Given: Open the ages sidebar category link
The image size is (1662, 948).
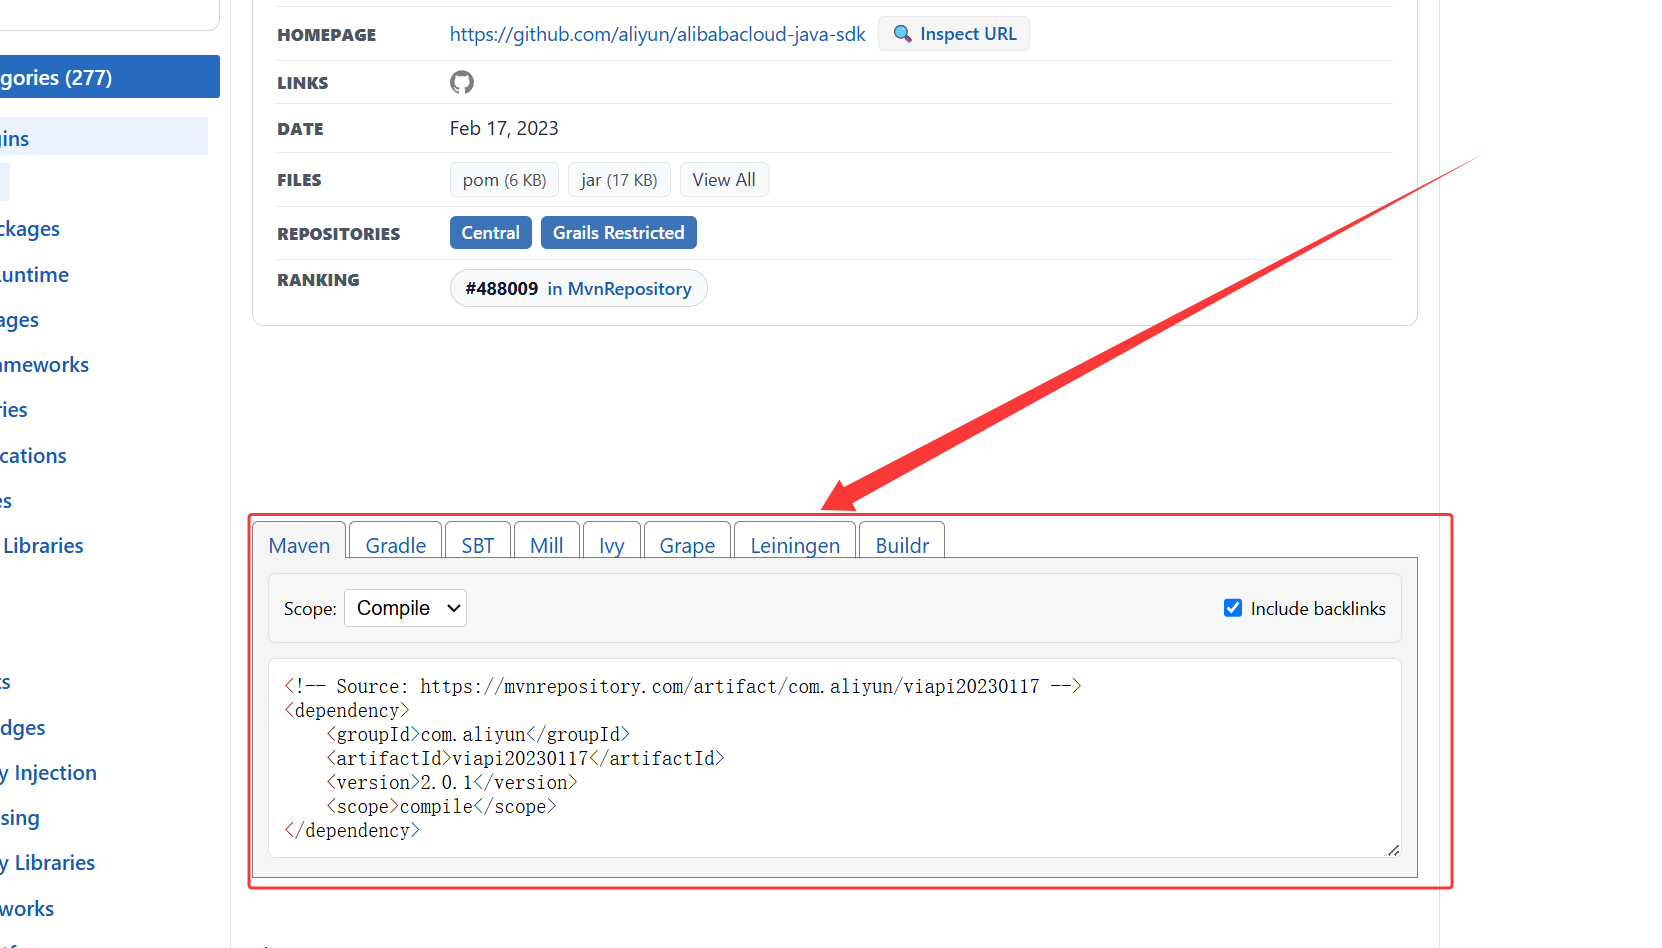Looking at the screenshot, I should (x=20, y=320).
